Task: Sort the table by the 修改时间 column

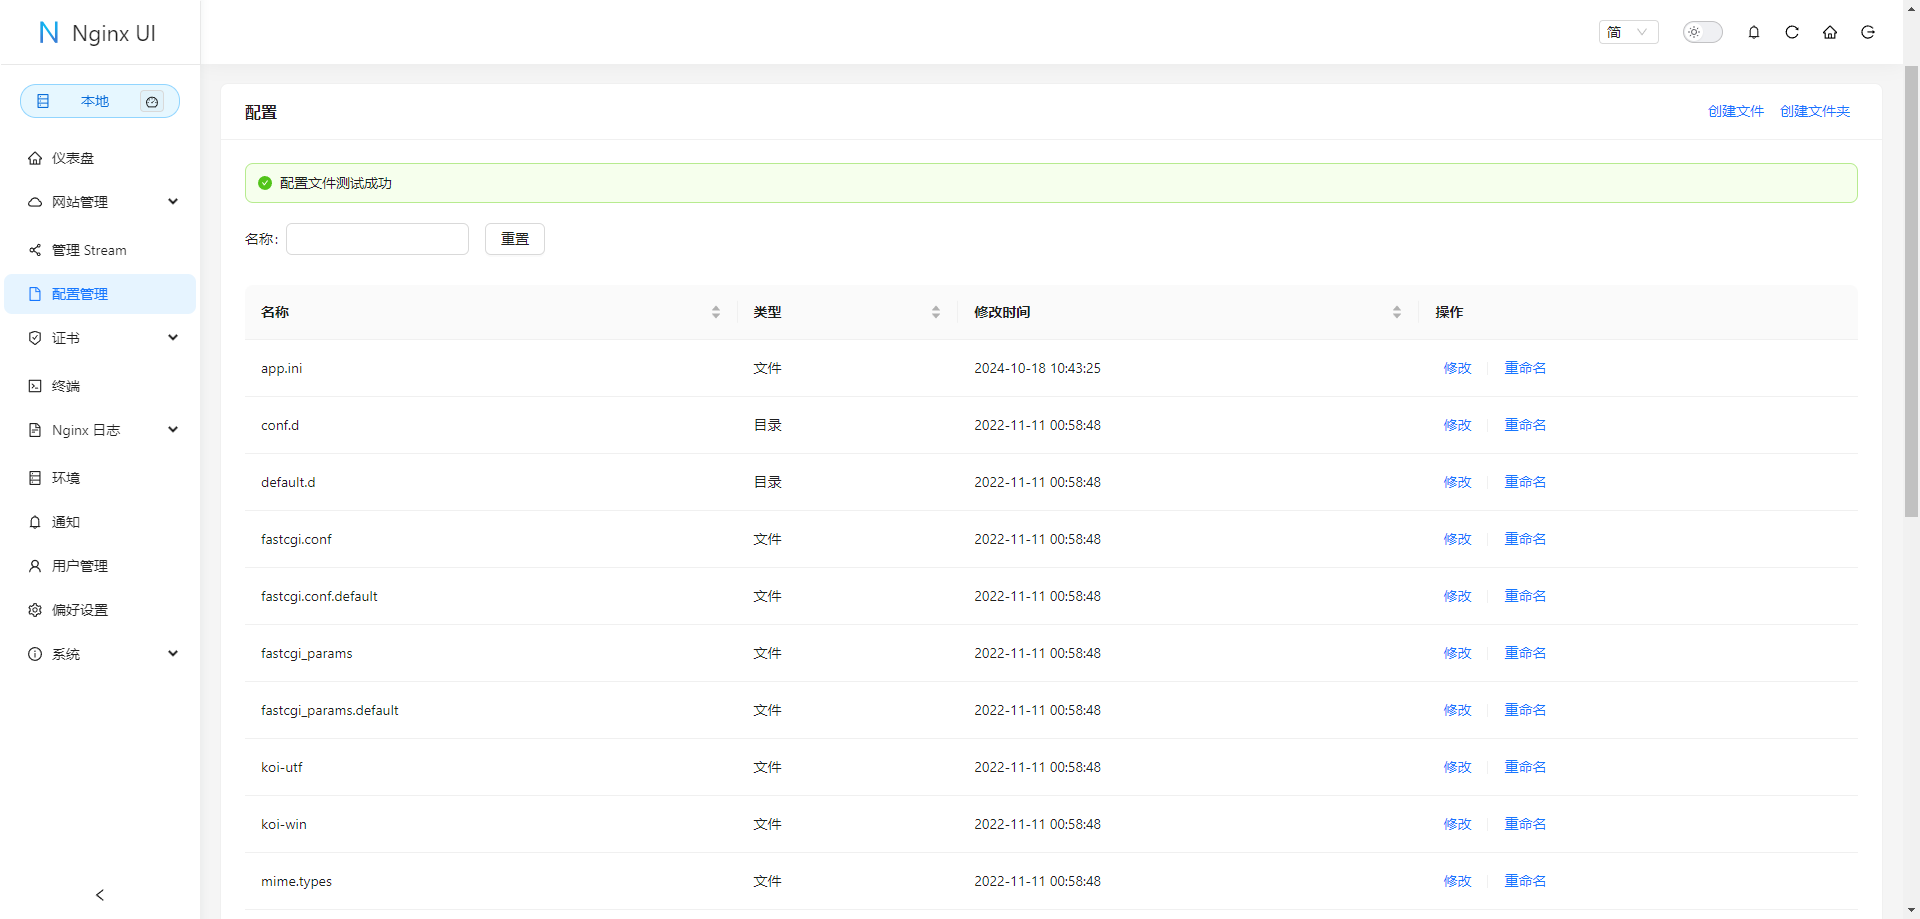Action: click(1396, 312)
